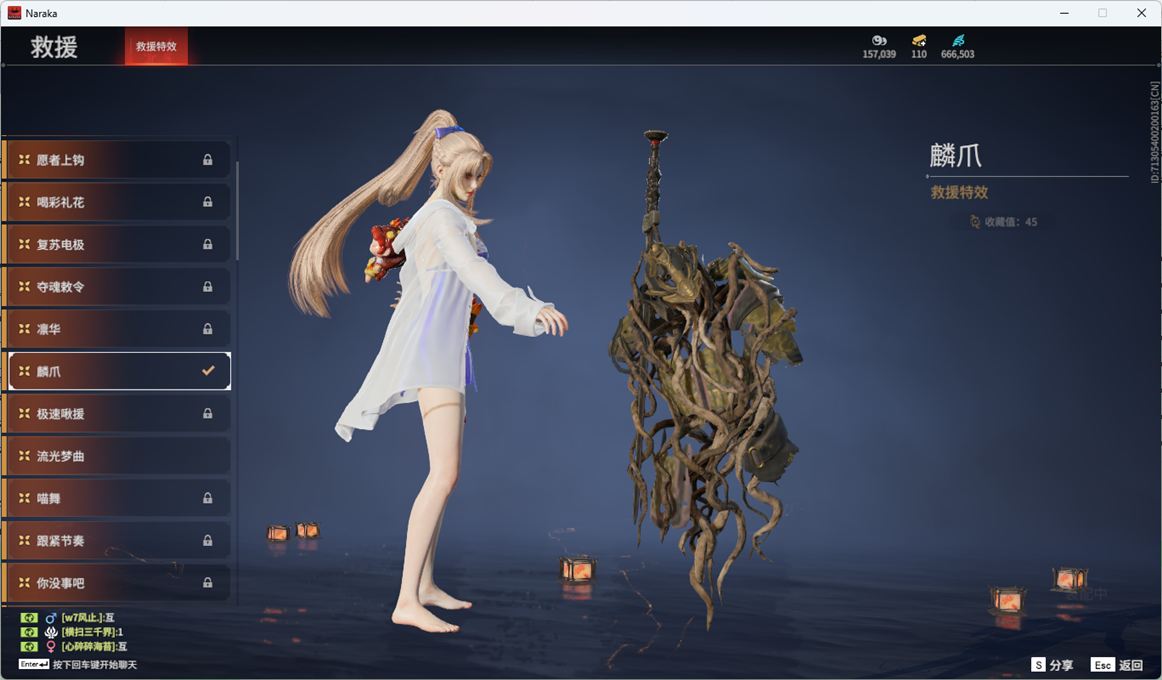Viewport: 1162px width, 680px height.
Task: Click the cyan feather currency icon
Action: point(958,41)
